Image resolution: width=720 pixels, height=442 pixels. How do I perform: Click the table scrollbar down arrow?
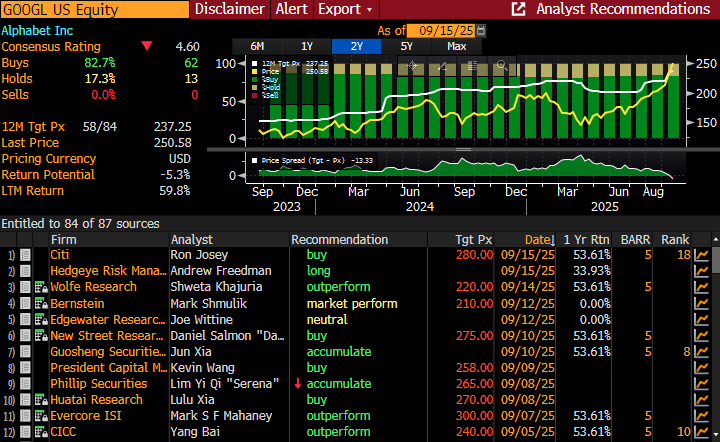(x=715, y=433)
